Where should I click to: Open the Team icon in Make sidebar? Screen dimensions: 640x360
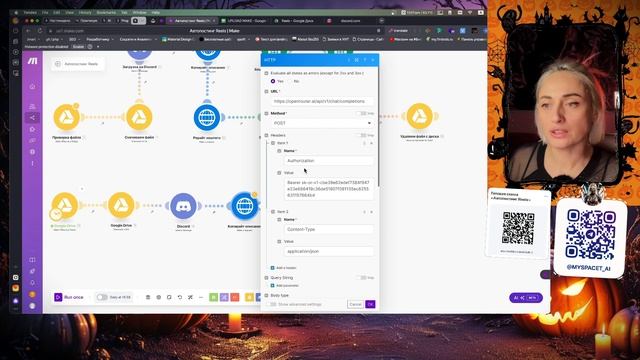[x=32, y=107]
